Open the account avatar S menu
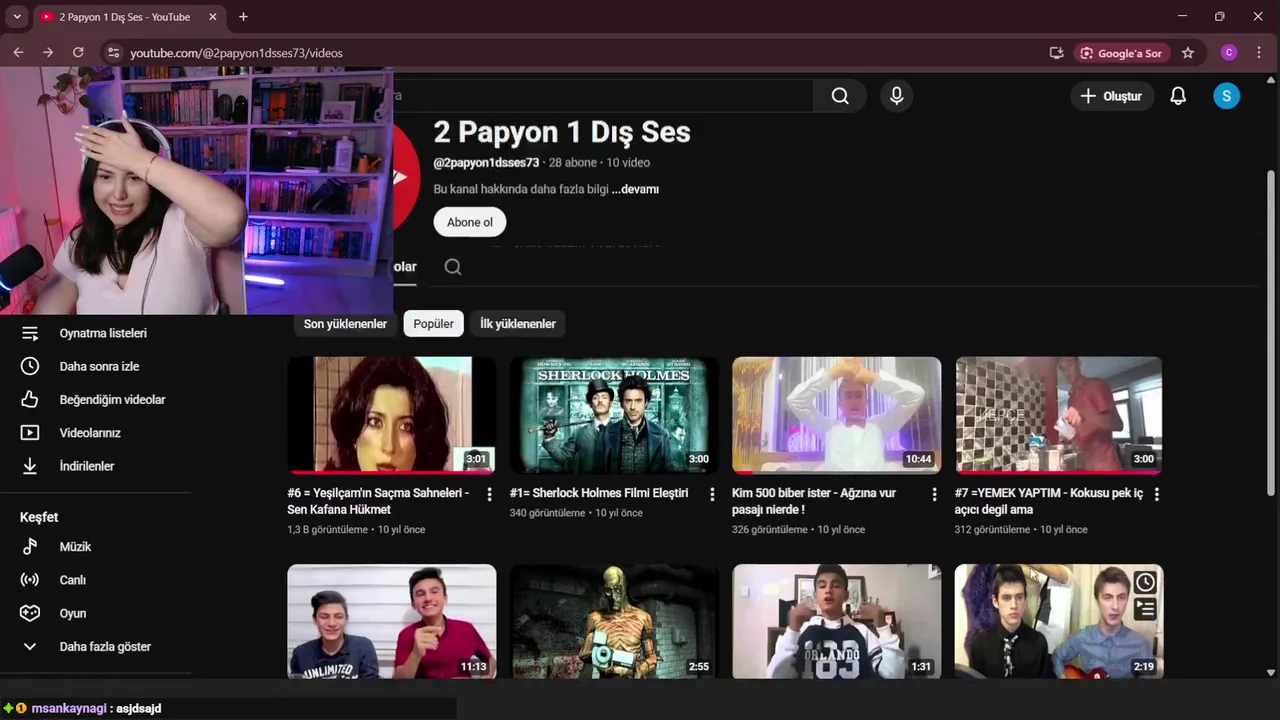1280x720 pixels. click(1226, 96)
